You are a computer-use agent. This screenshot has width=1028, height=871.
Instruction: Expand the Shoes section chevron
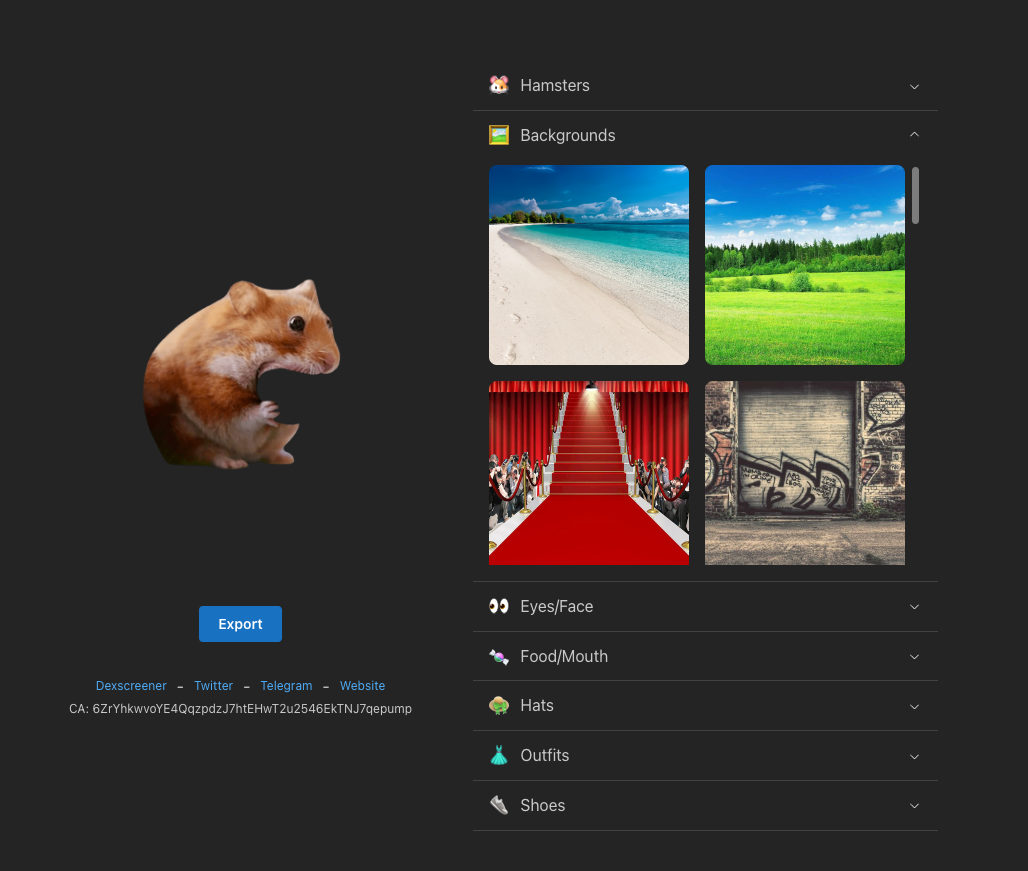(x=914, y=805)
